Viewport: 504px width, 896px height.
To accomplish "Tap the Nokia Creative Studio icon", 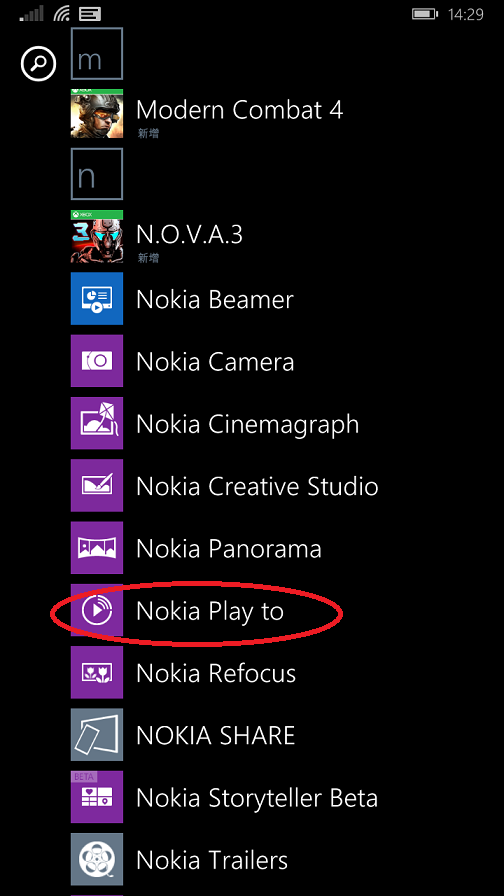I will 97,485.
